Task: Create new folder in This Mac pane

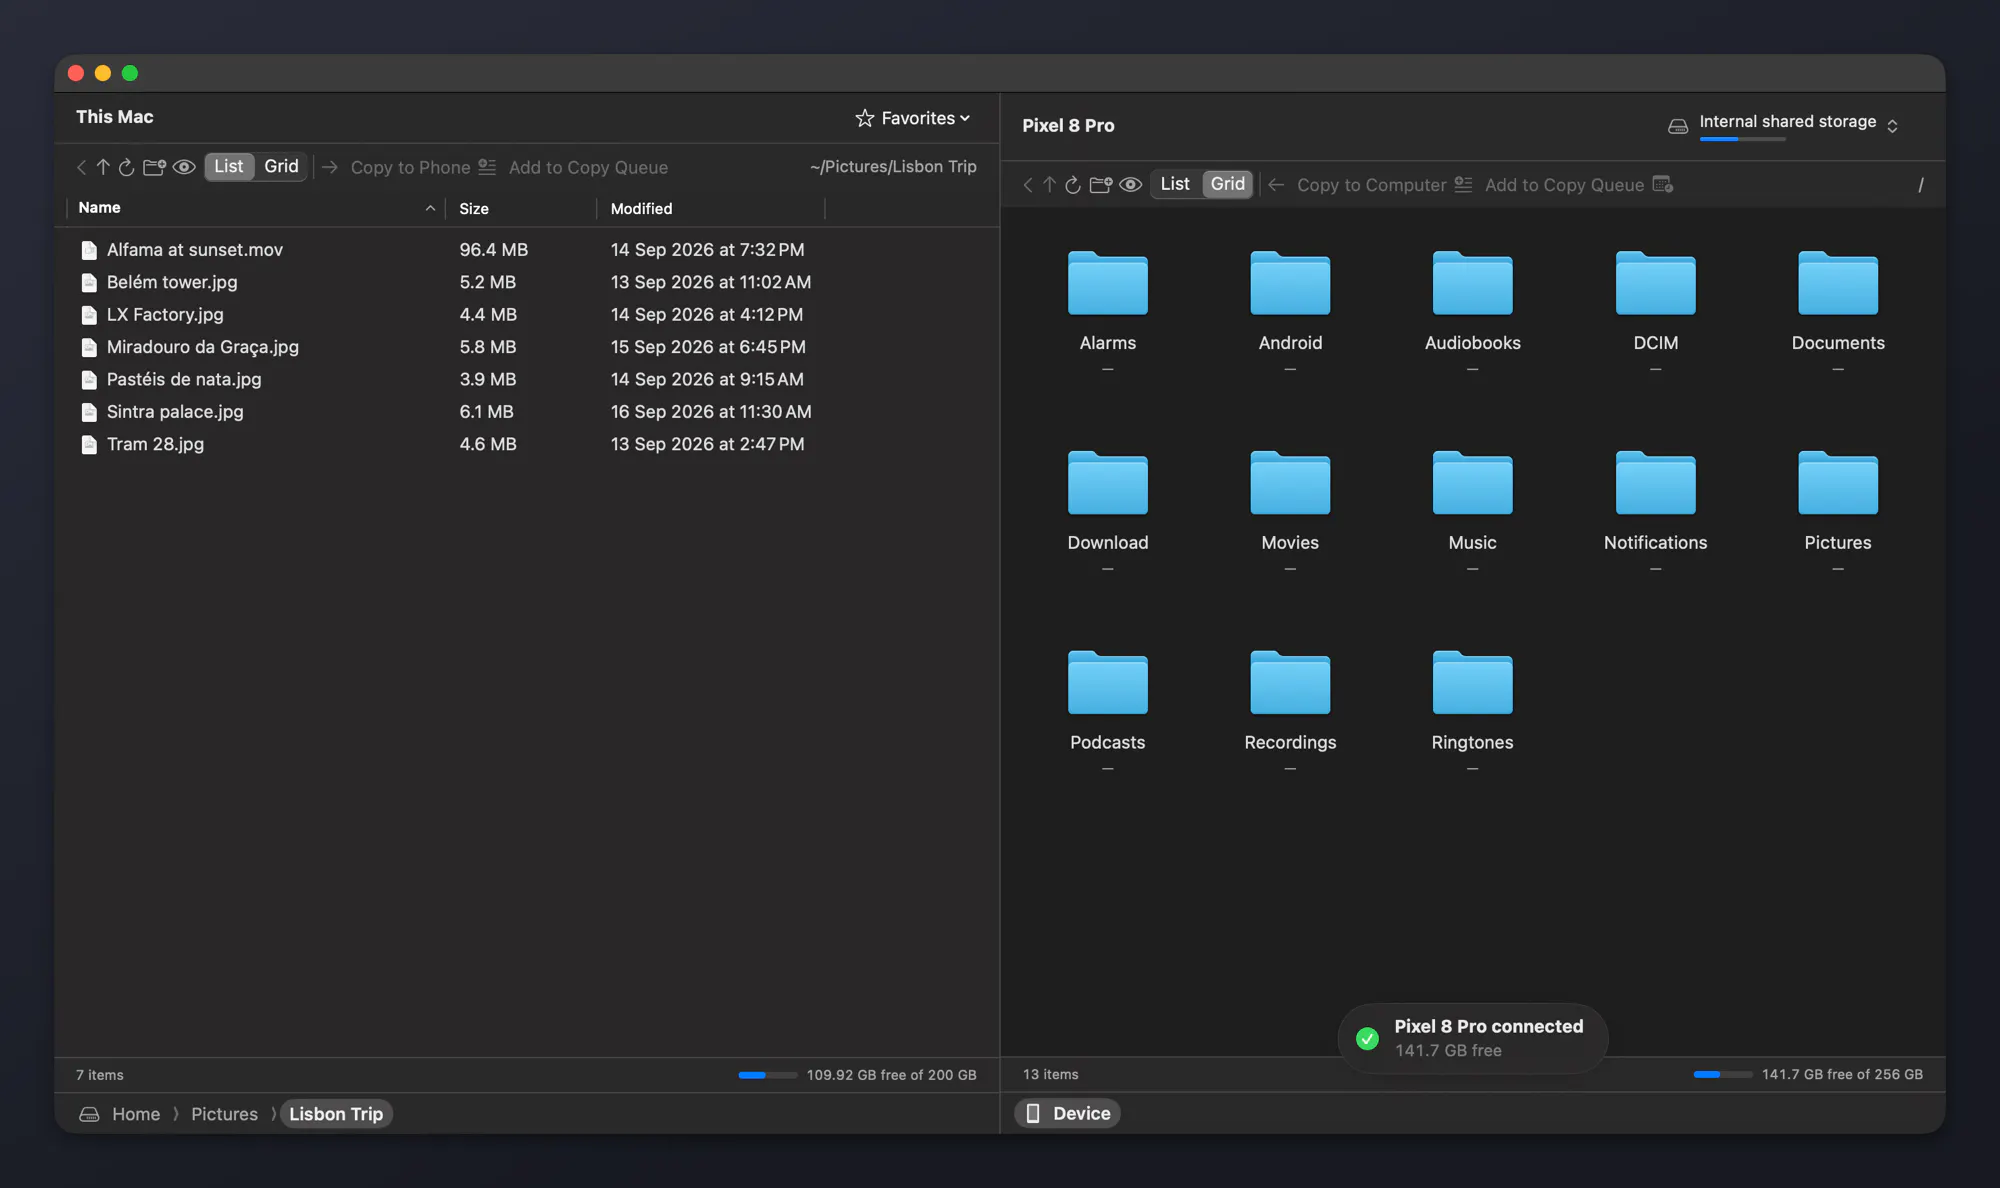Action: coord(154,167)
